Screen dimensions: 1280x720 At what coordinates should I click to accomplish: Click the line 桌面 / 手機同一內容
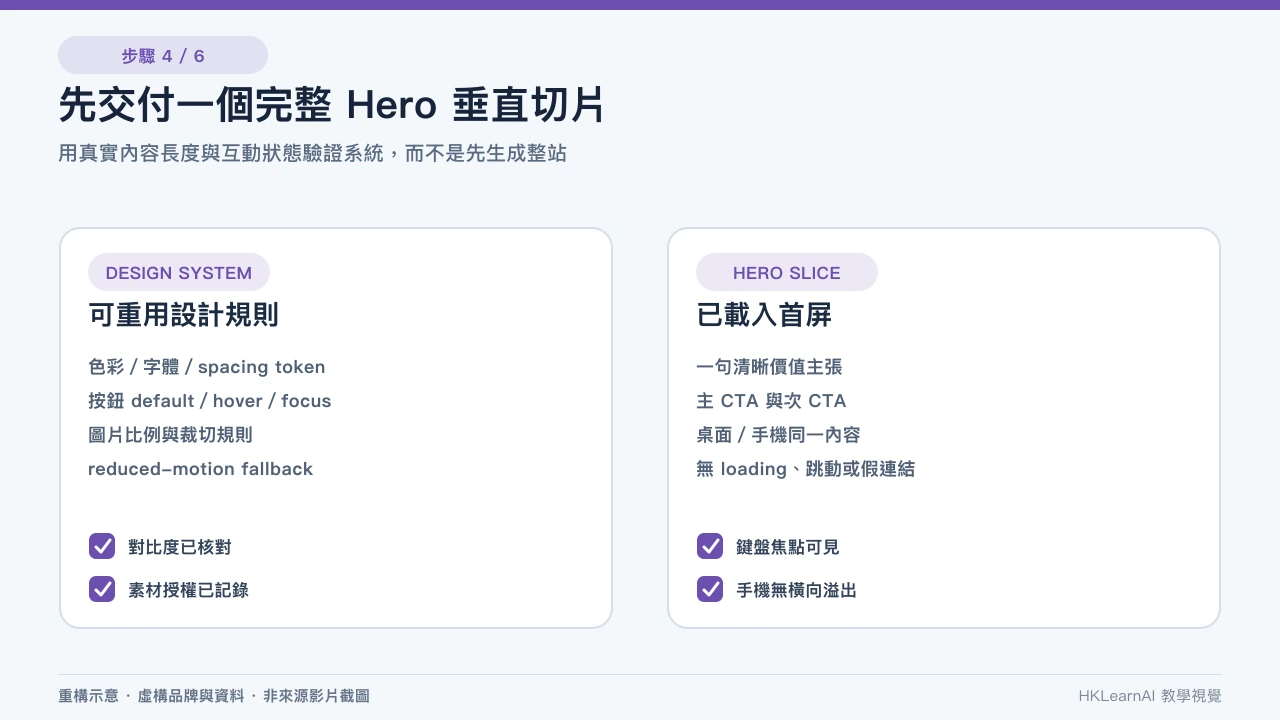pos(778,435)
